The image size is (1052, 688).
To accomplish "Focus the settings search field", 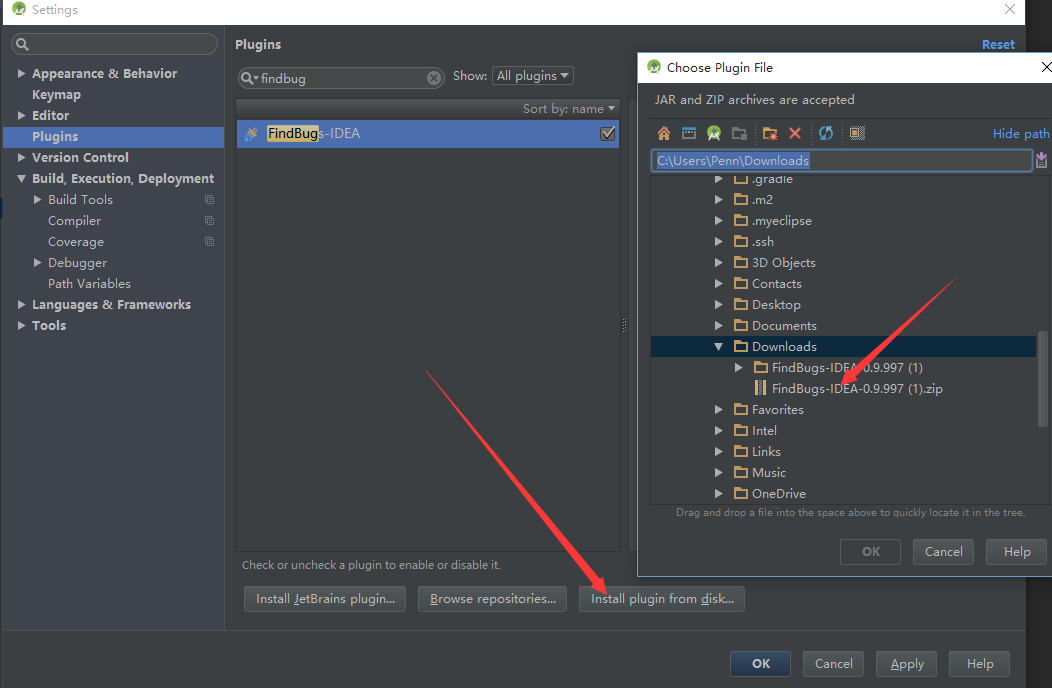I will pos(114,44).
